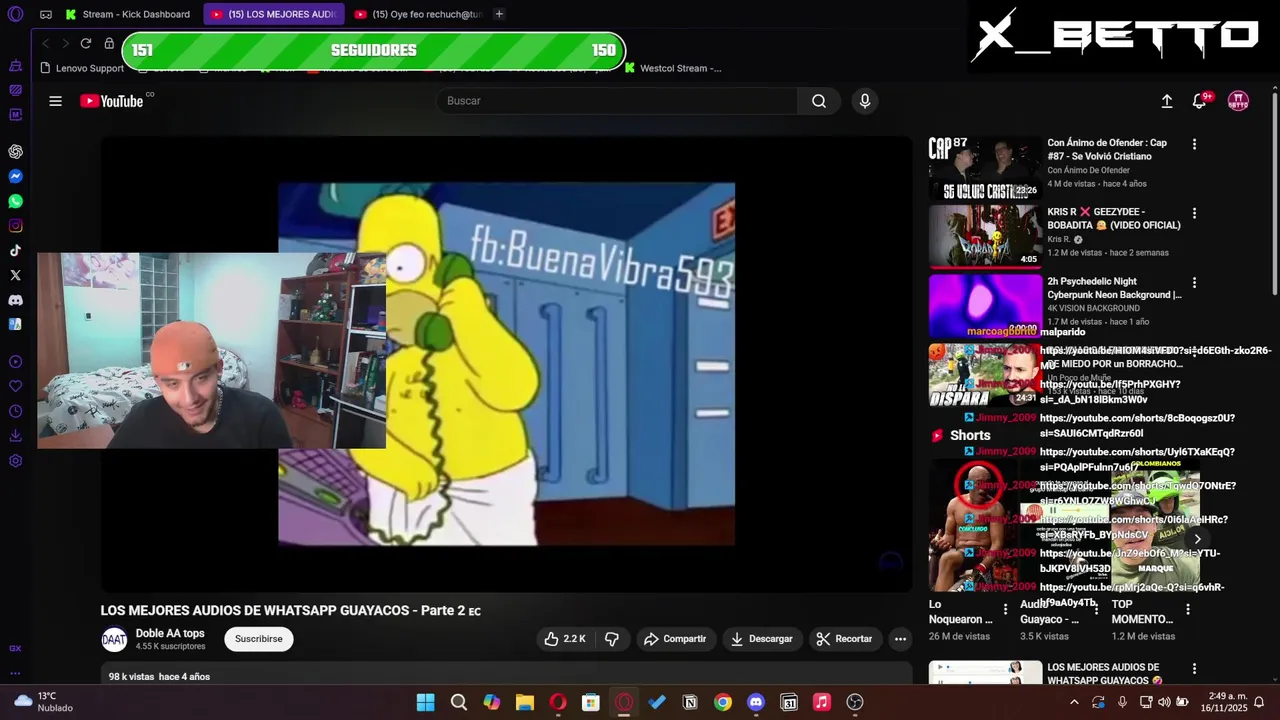Screen dimensions: 1280x720
Task: Open Westcol Stream bookmark
Action: pyautogui.click(x=673, y=68)
